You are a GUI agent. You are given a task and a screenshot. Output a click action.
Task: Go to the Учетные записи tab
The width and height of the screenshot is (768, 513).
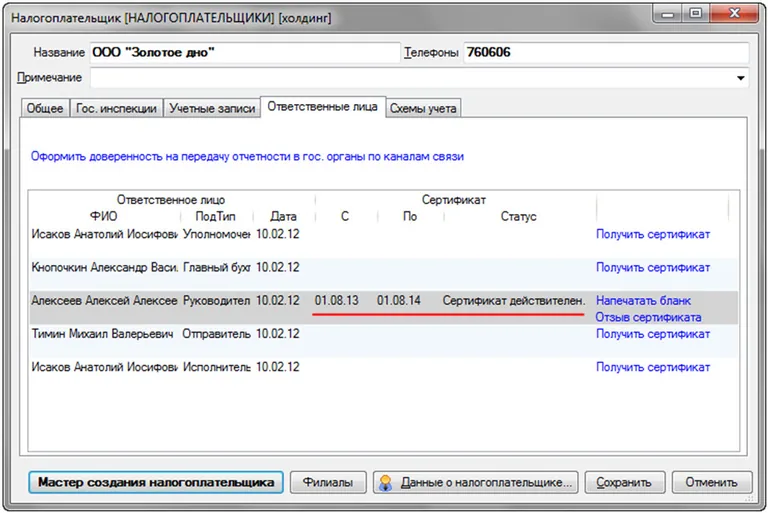click(x=210, y=108)
